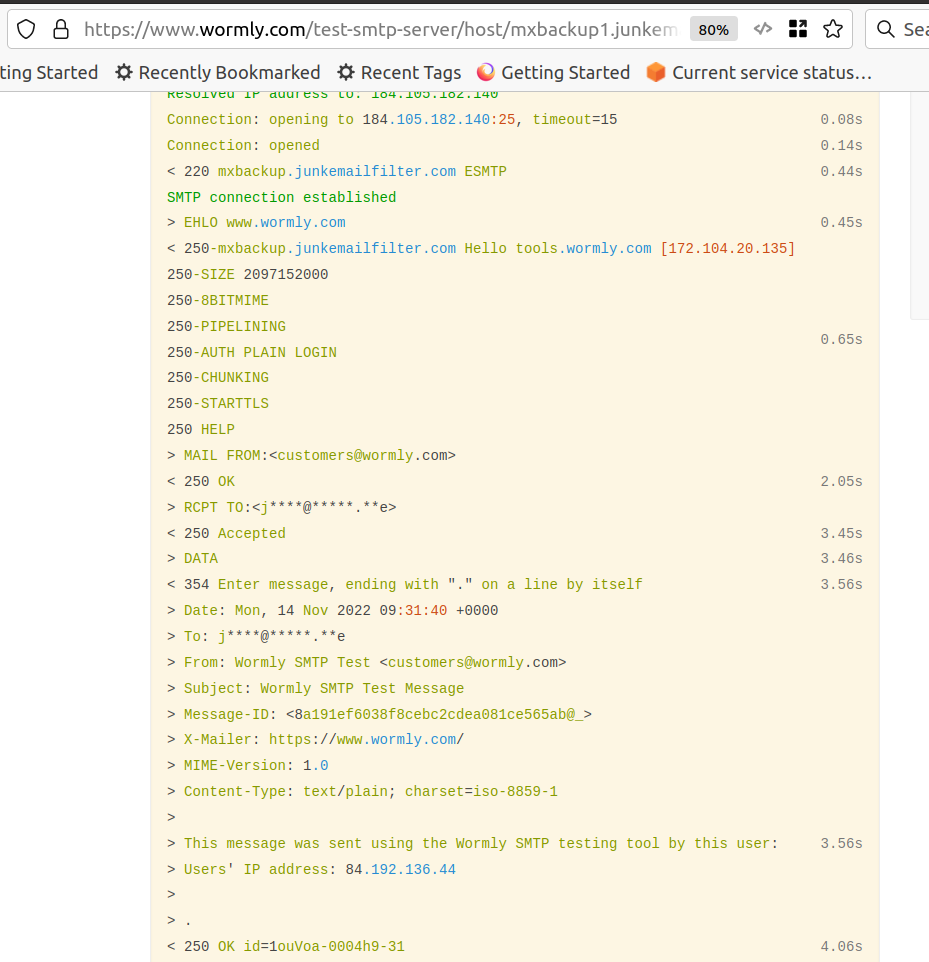Click the 'MIME-Version: 1.0' line
929x962 pixels.
point(247,766)
